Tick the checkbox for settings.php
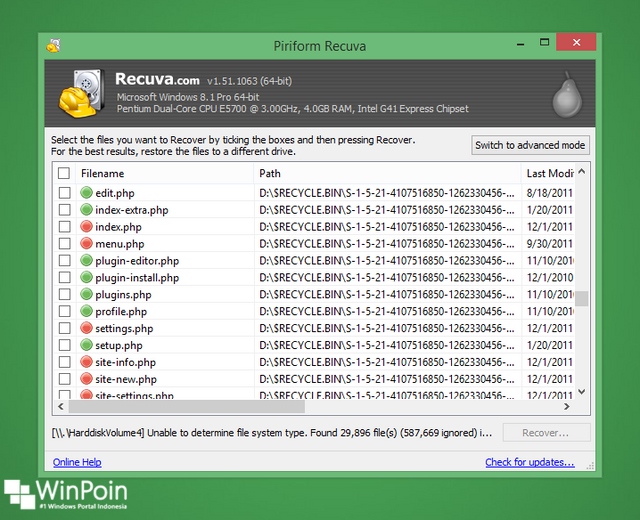The width and height of the screenshot is (640, 520). pos(64,328)
